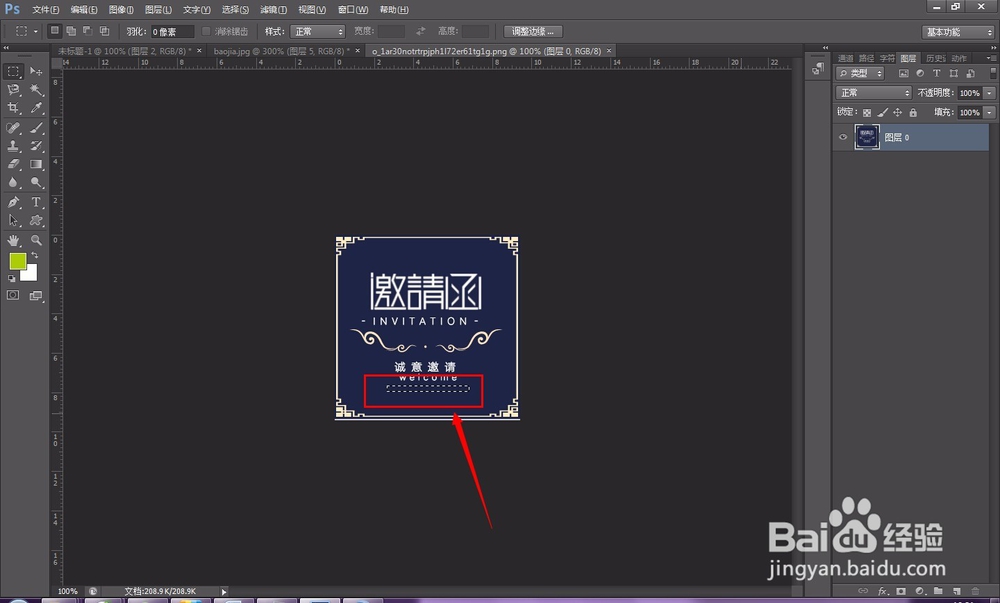Click the green foreground color swatch
The image size is (1000, 603).
[x=19, y=260]
